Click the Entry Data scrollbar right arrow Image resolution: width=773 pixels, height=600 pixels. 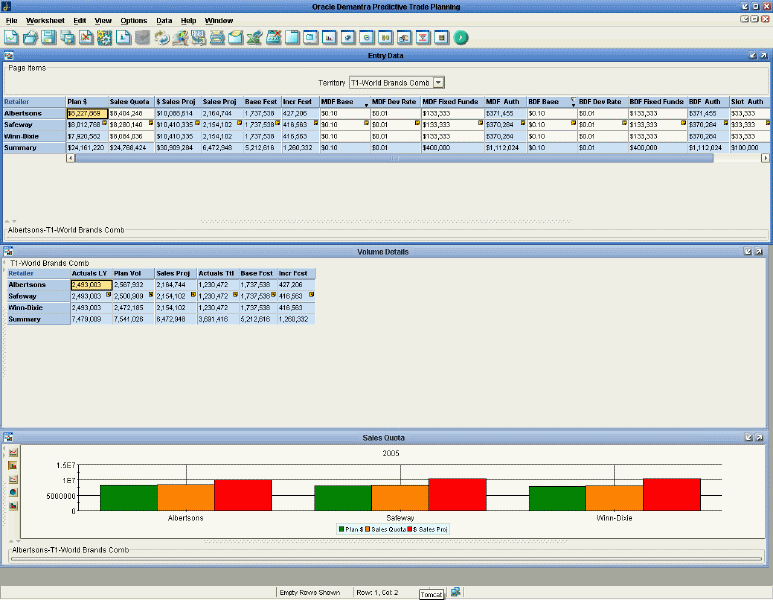coord(765,158)
